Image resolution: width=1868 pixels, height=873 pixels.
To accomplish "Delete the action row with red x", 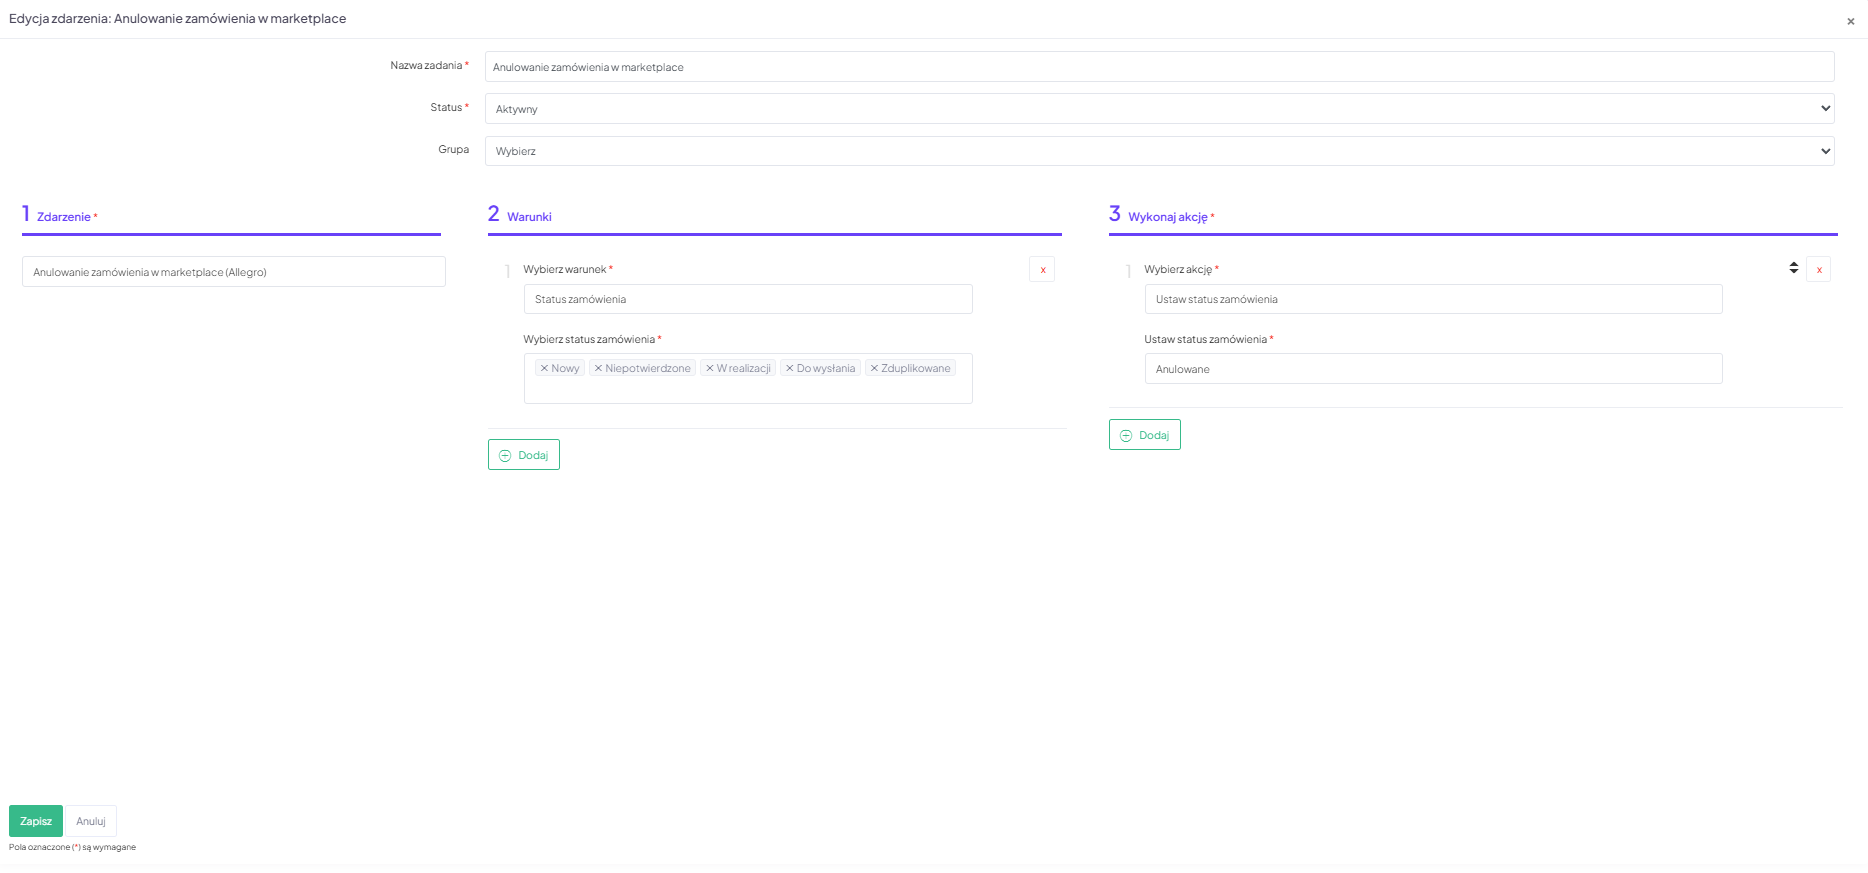I will tap(1818, 270).
